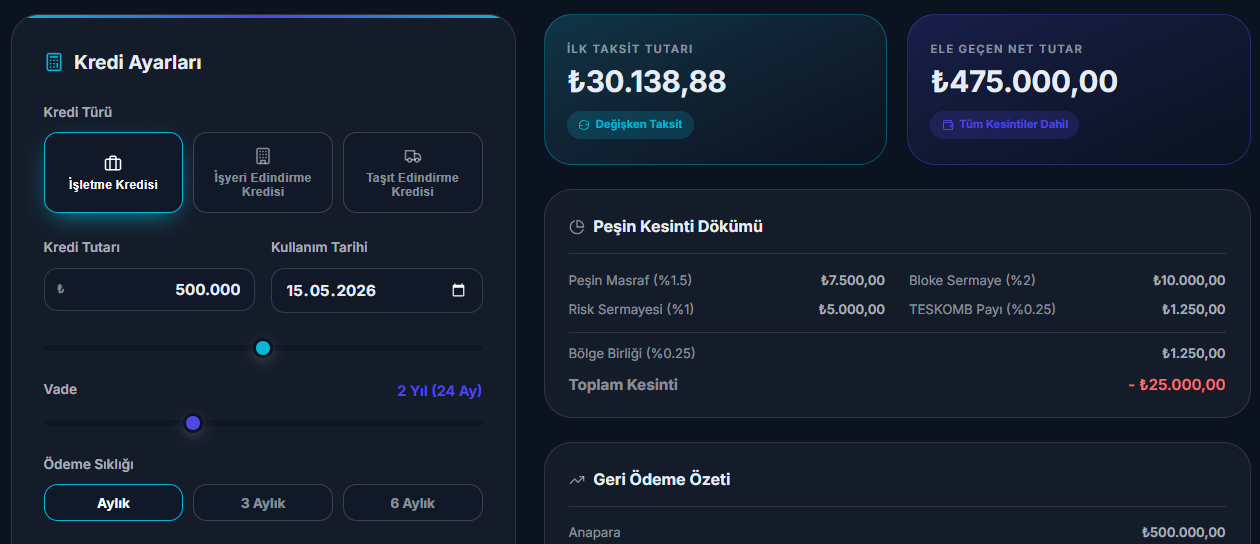Screen dimensions: 1260x544
Task: Click the Vade slider handle
Action: click(x=193, y=423)
